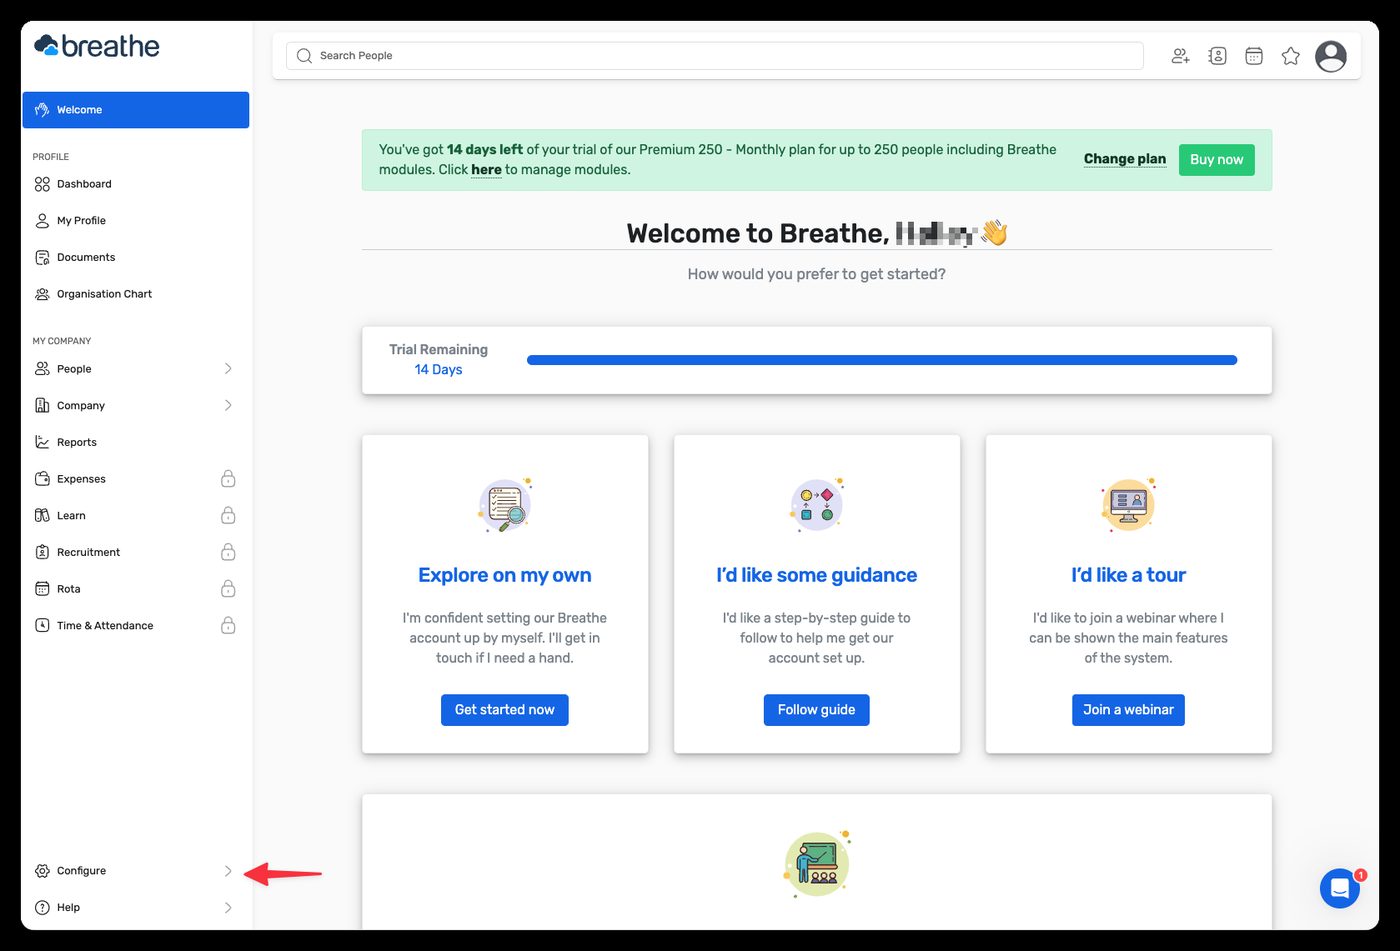Viewport: 1400px width, 951px height.
Task: Click the Follow guide button
Action: tap(817, 710)
